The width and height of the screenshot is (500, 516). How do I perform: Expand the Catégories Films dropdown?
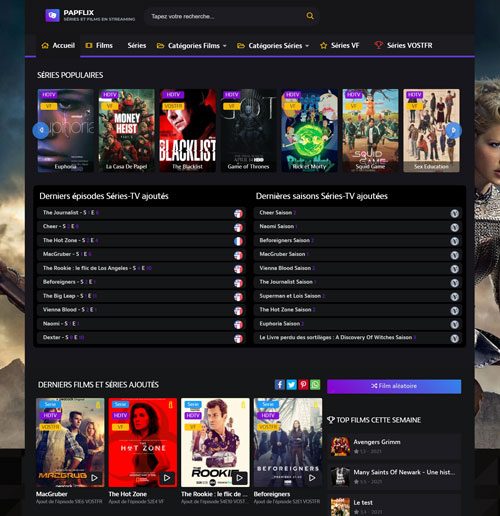point(192,46)
